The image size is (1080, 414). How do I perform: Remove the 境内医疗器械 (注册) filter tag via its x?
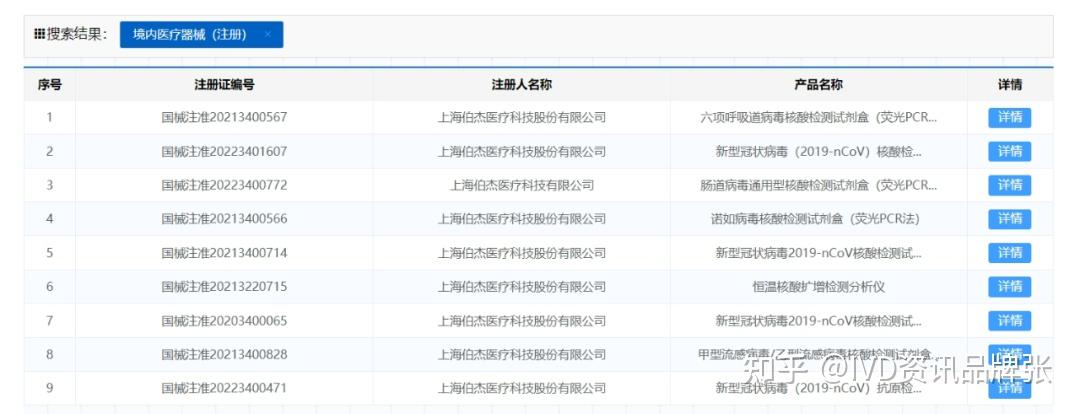(x=268, y=34)
